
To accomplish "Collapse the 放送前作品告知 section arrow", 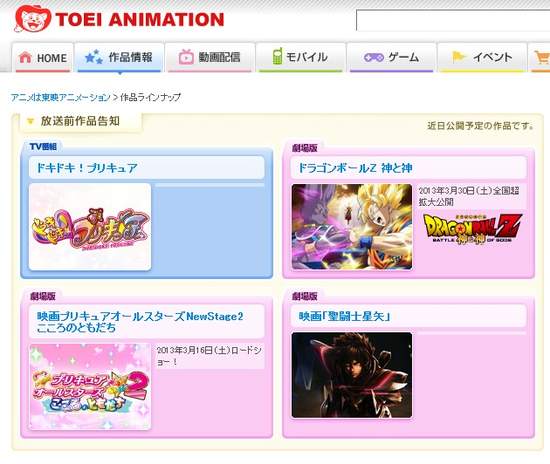I will [31, 121].
